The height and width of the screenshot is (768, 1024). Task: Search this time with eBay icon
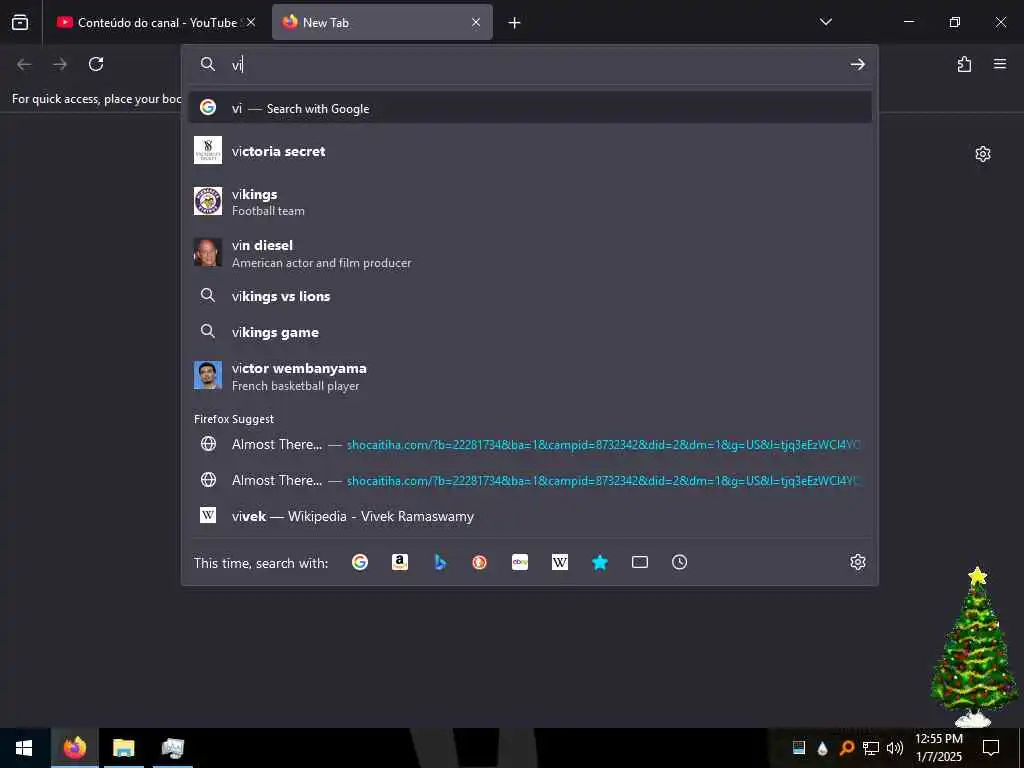[x=520, y=562]
